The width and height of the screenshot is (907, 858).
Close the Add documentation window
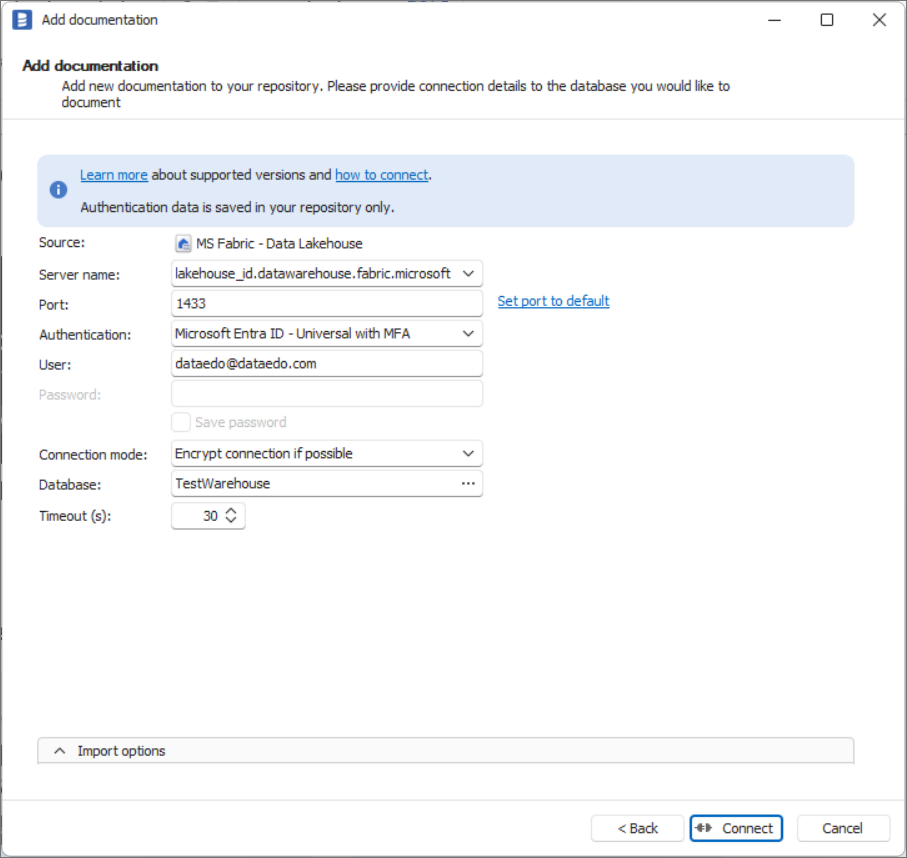[x=879, y=20]
